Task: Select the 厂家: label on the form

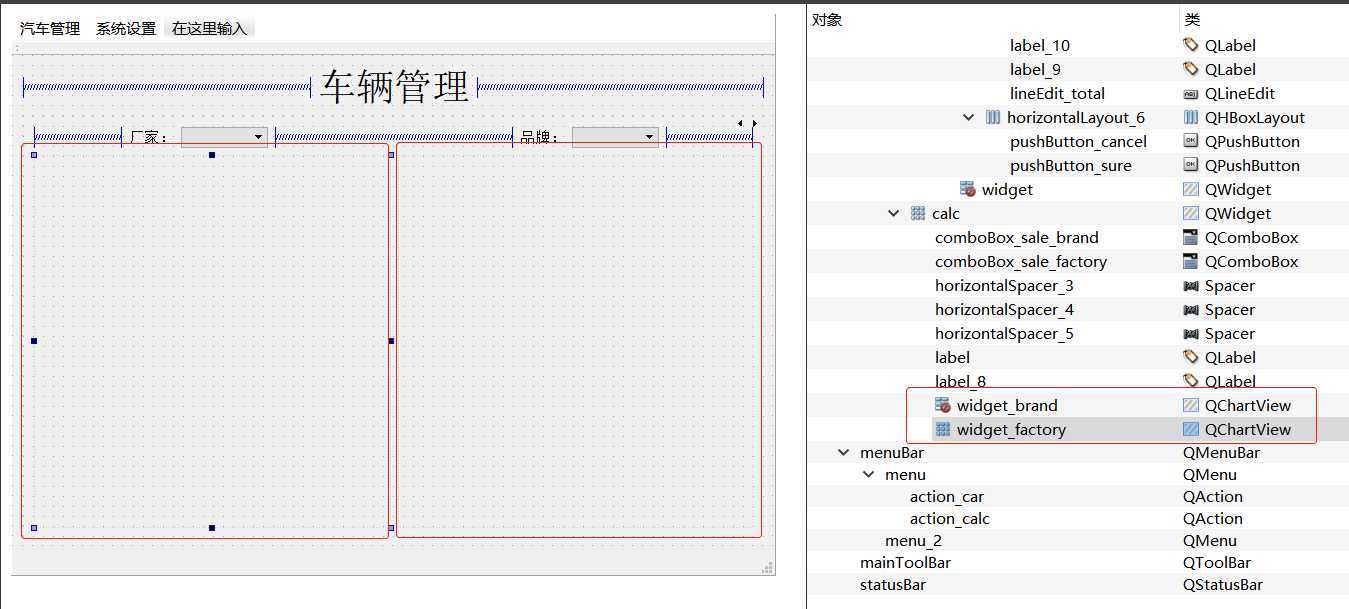Action: click(150, 137)
